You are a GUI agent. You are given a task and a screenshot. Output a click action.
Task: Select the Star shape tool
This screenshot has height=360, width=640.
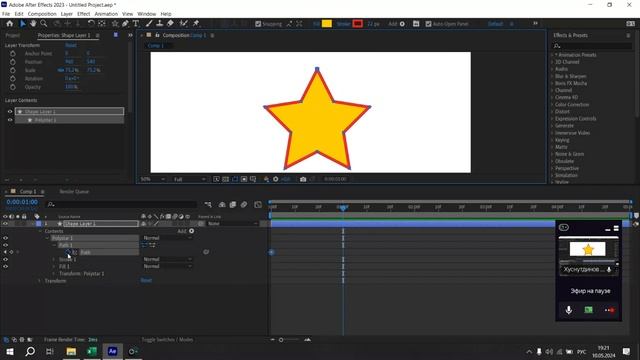coord(115,24)
